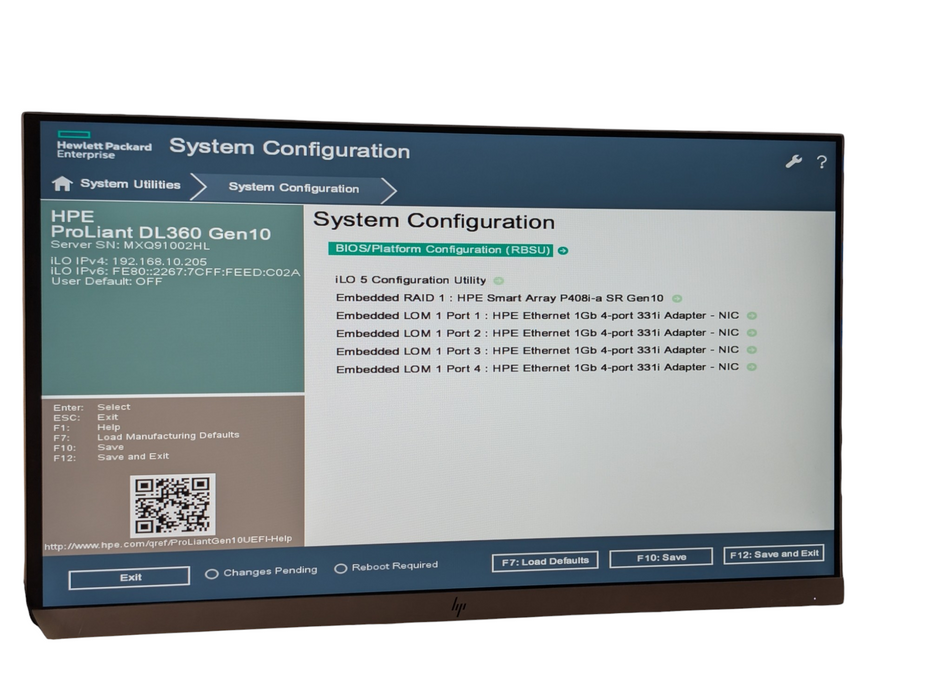Click the Hewlett Packard Enterprise logo
Screen dimensions: 930x700
coord(104,145)
